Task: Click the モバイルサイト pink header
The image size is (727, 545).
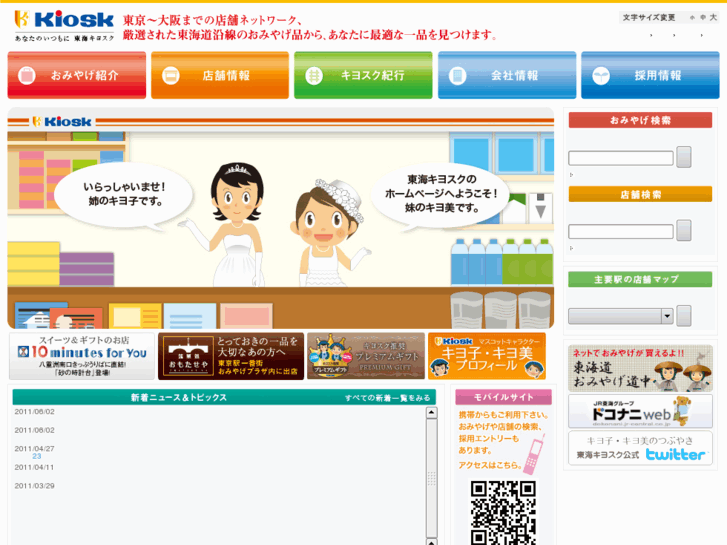Action: click(x=504, y=397)
